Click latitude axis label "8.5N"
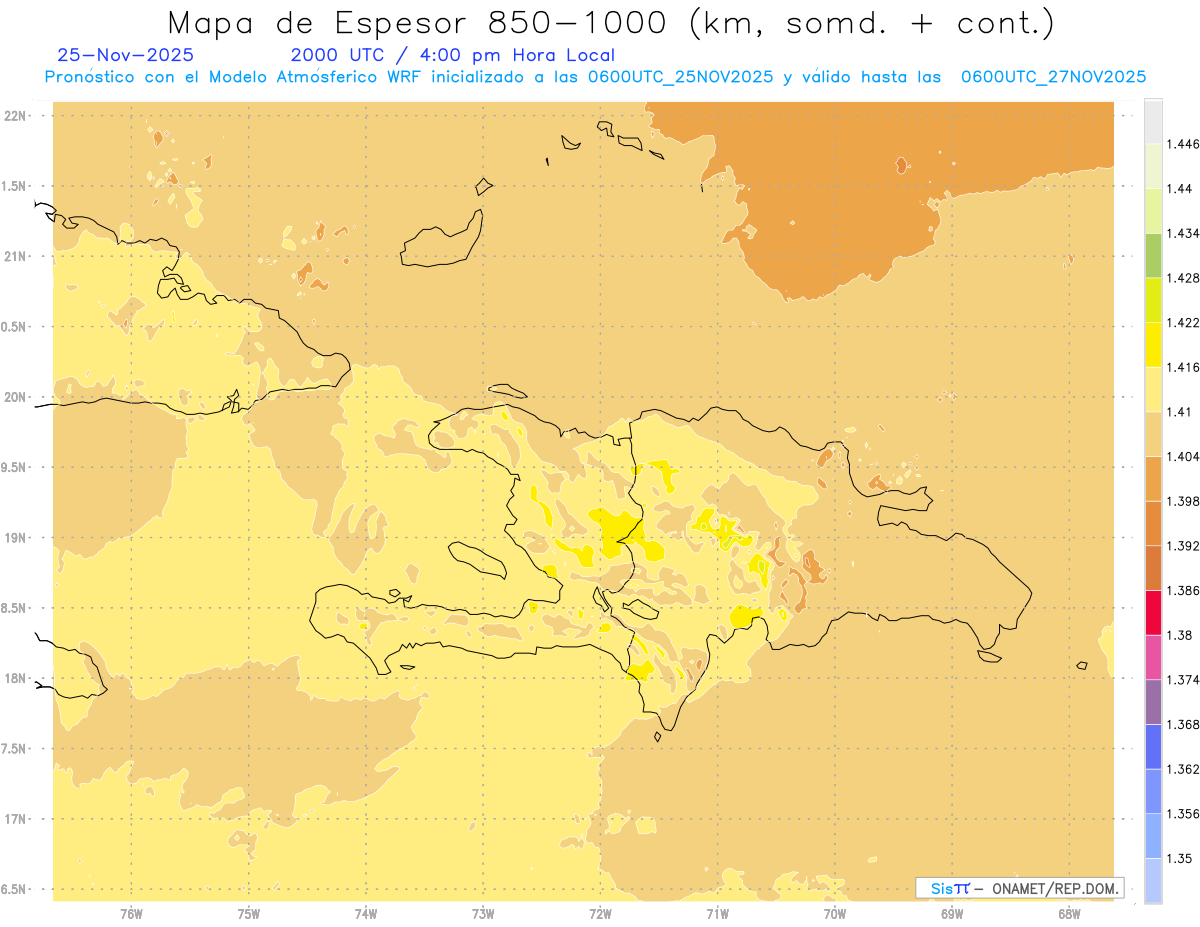Screen dimensions: 1200x927 15,609
